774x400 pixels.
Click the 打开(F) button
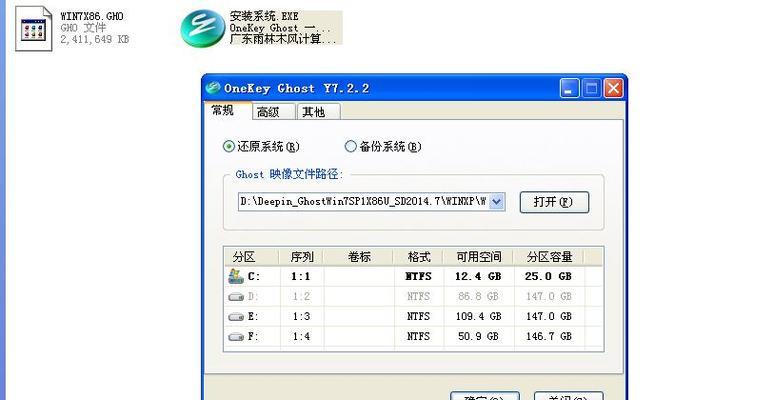(554, 202)
